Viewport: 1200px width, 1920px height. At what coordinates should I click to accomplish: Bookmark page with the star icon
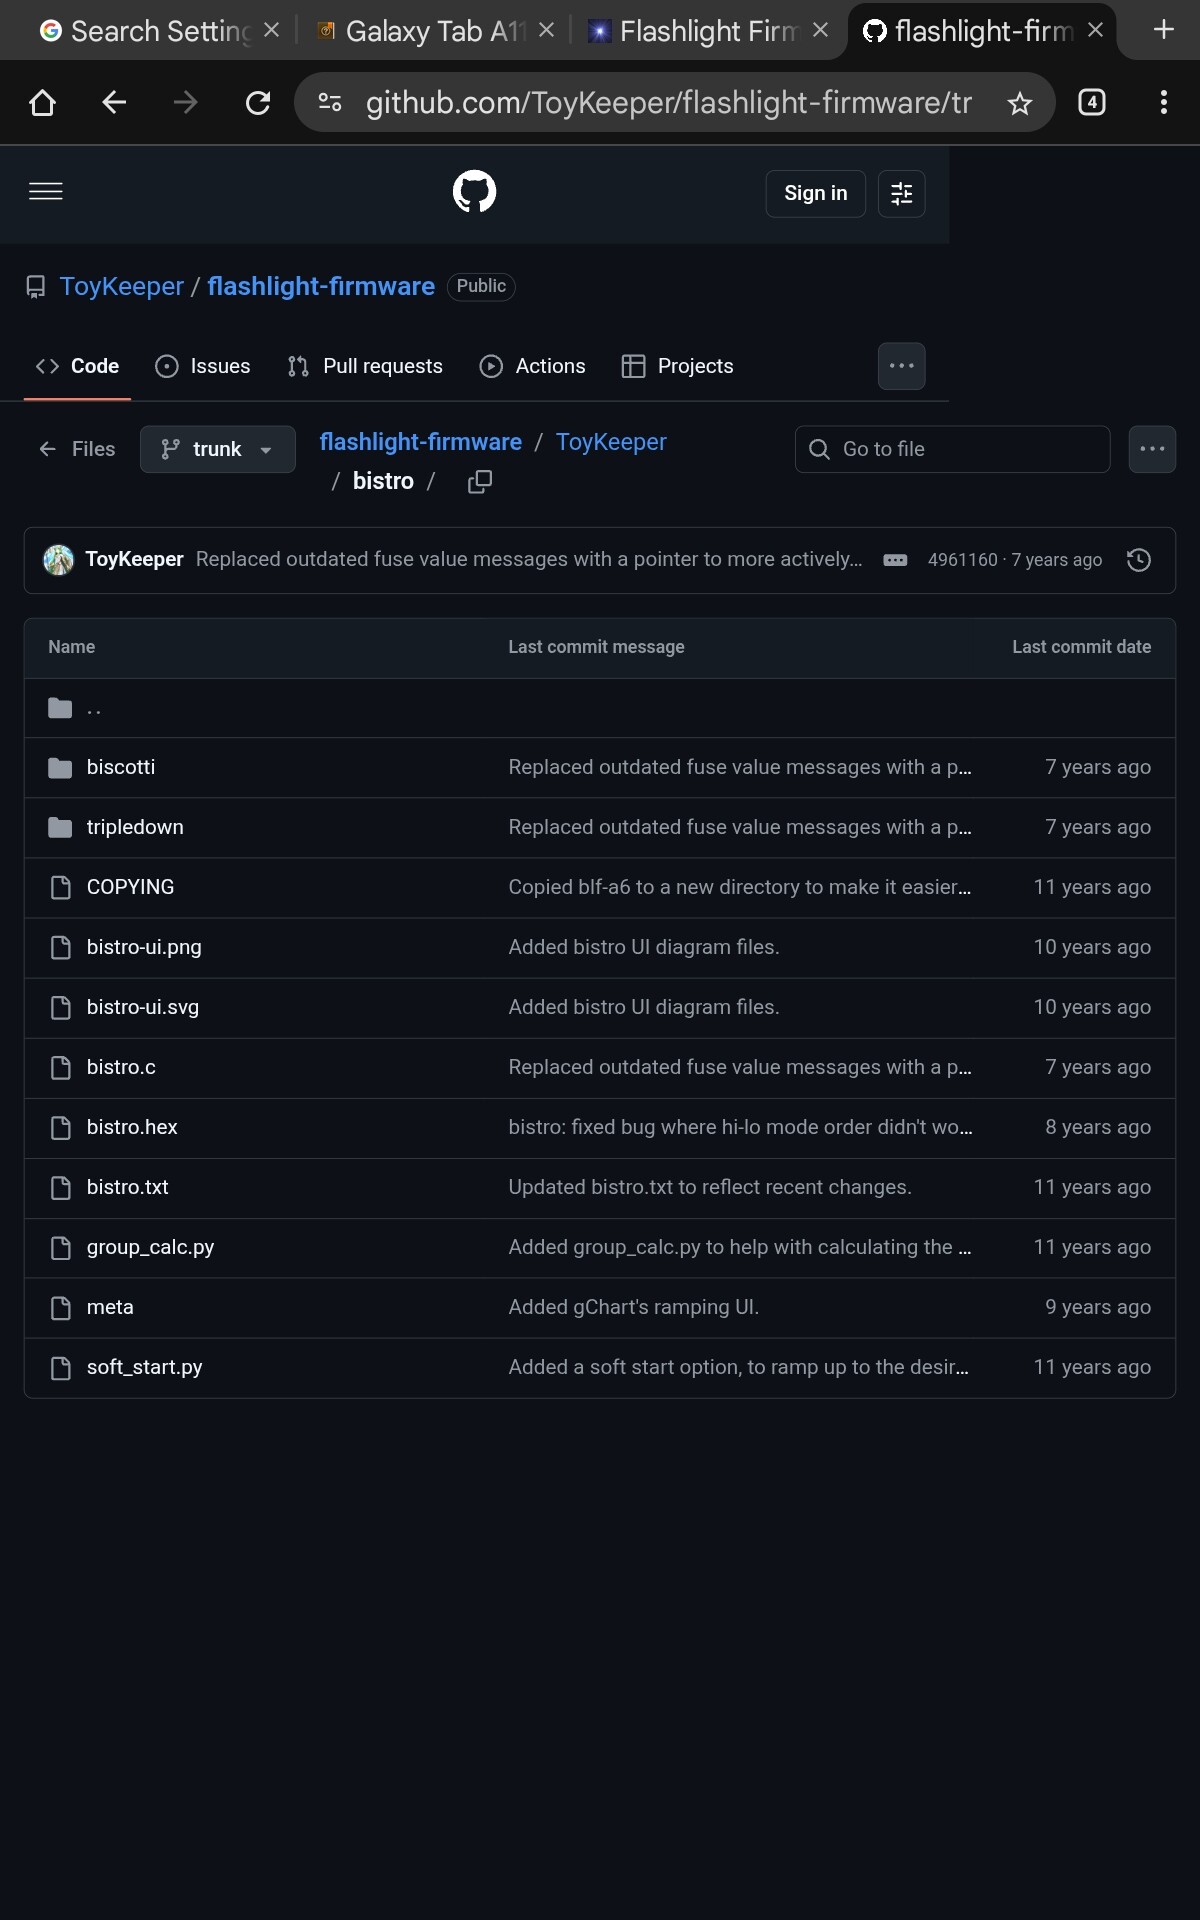coord(1019,103)
